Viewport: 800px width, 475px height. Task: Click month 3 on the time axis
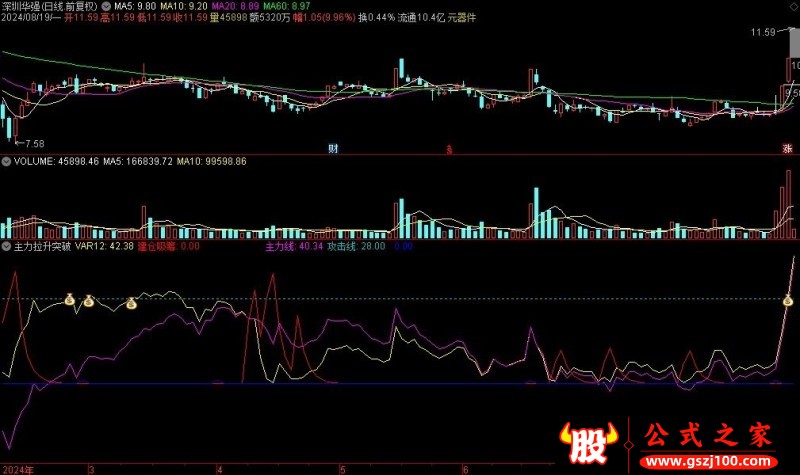point(91,469)
